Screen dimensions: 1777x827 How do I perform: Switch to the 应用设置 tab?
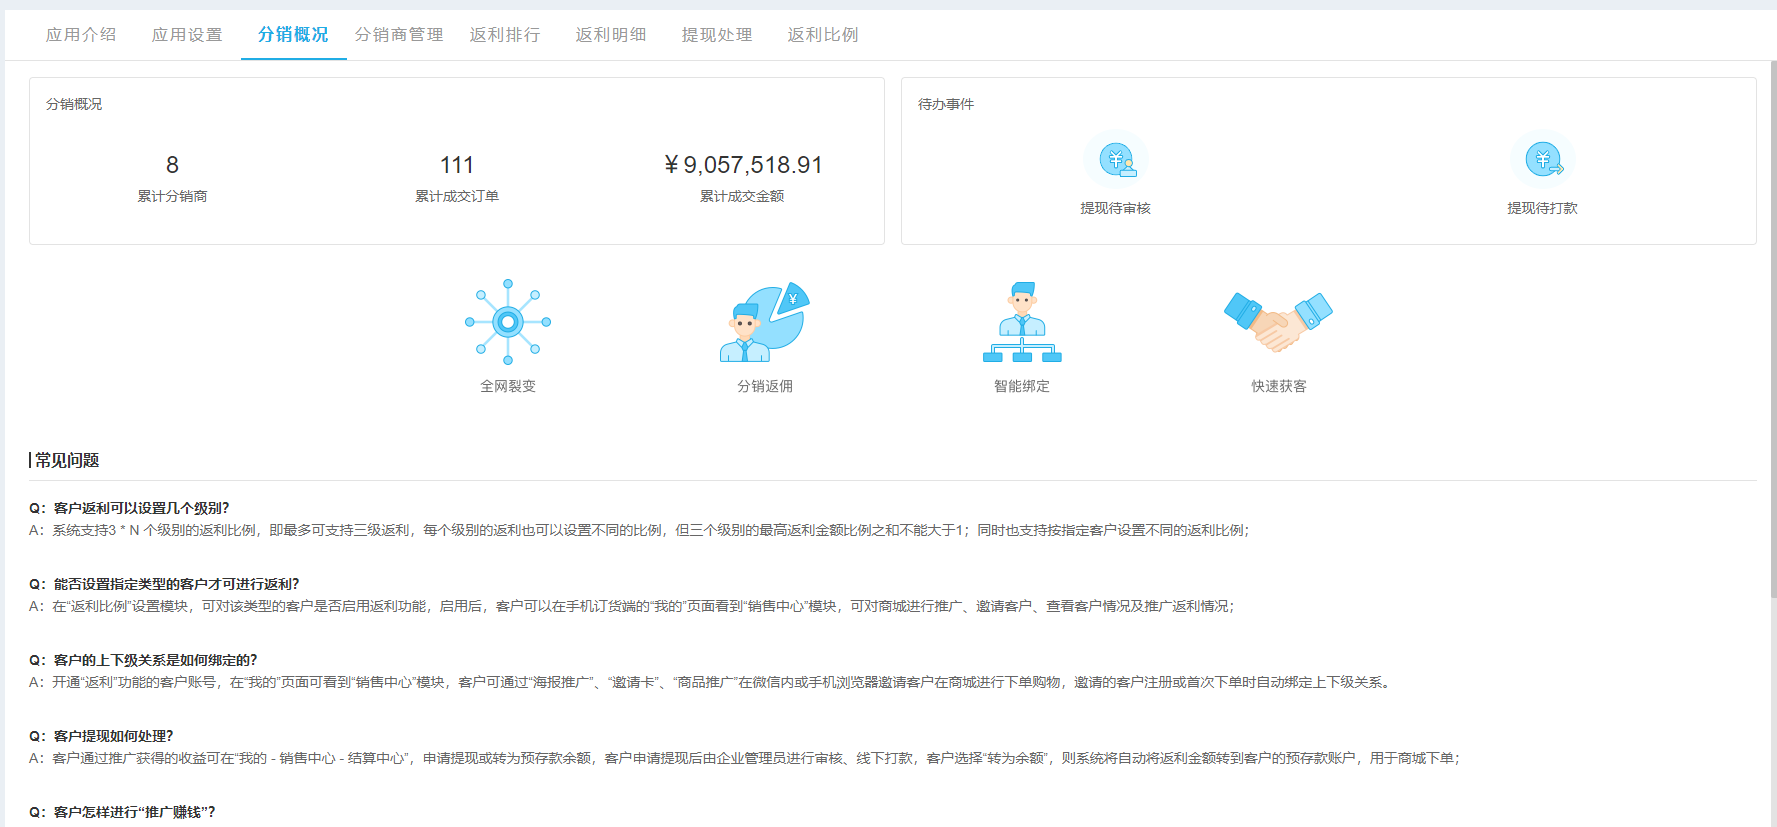pyautogui.click(x=187, y=35)
